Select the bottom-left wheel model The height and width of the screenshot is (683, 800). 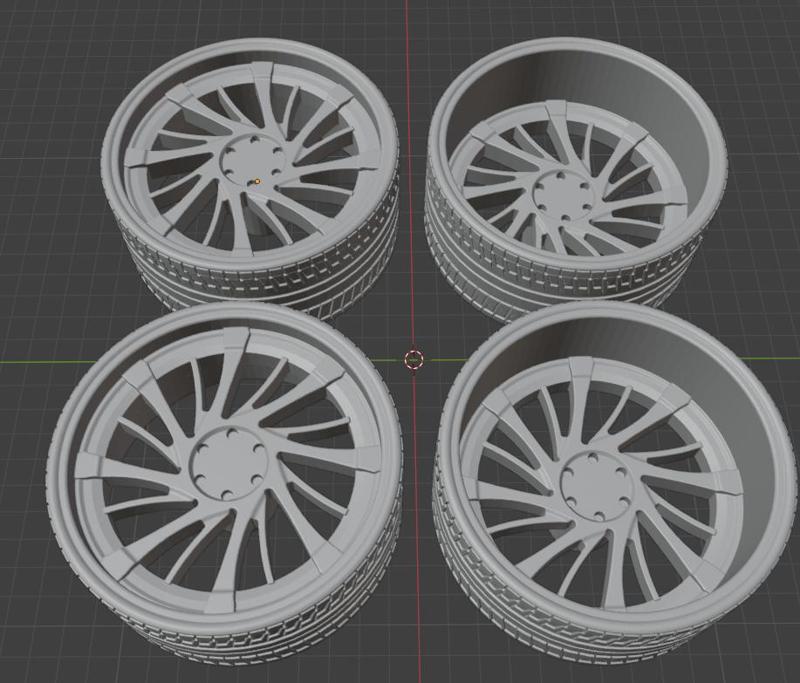[x=224, y=482]
